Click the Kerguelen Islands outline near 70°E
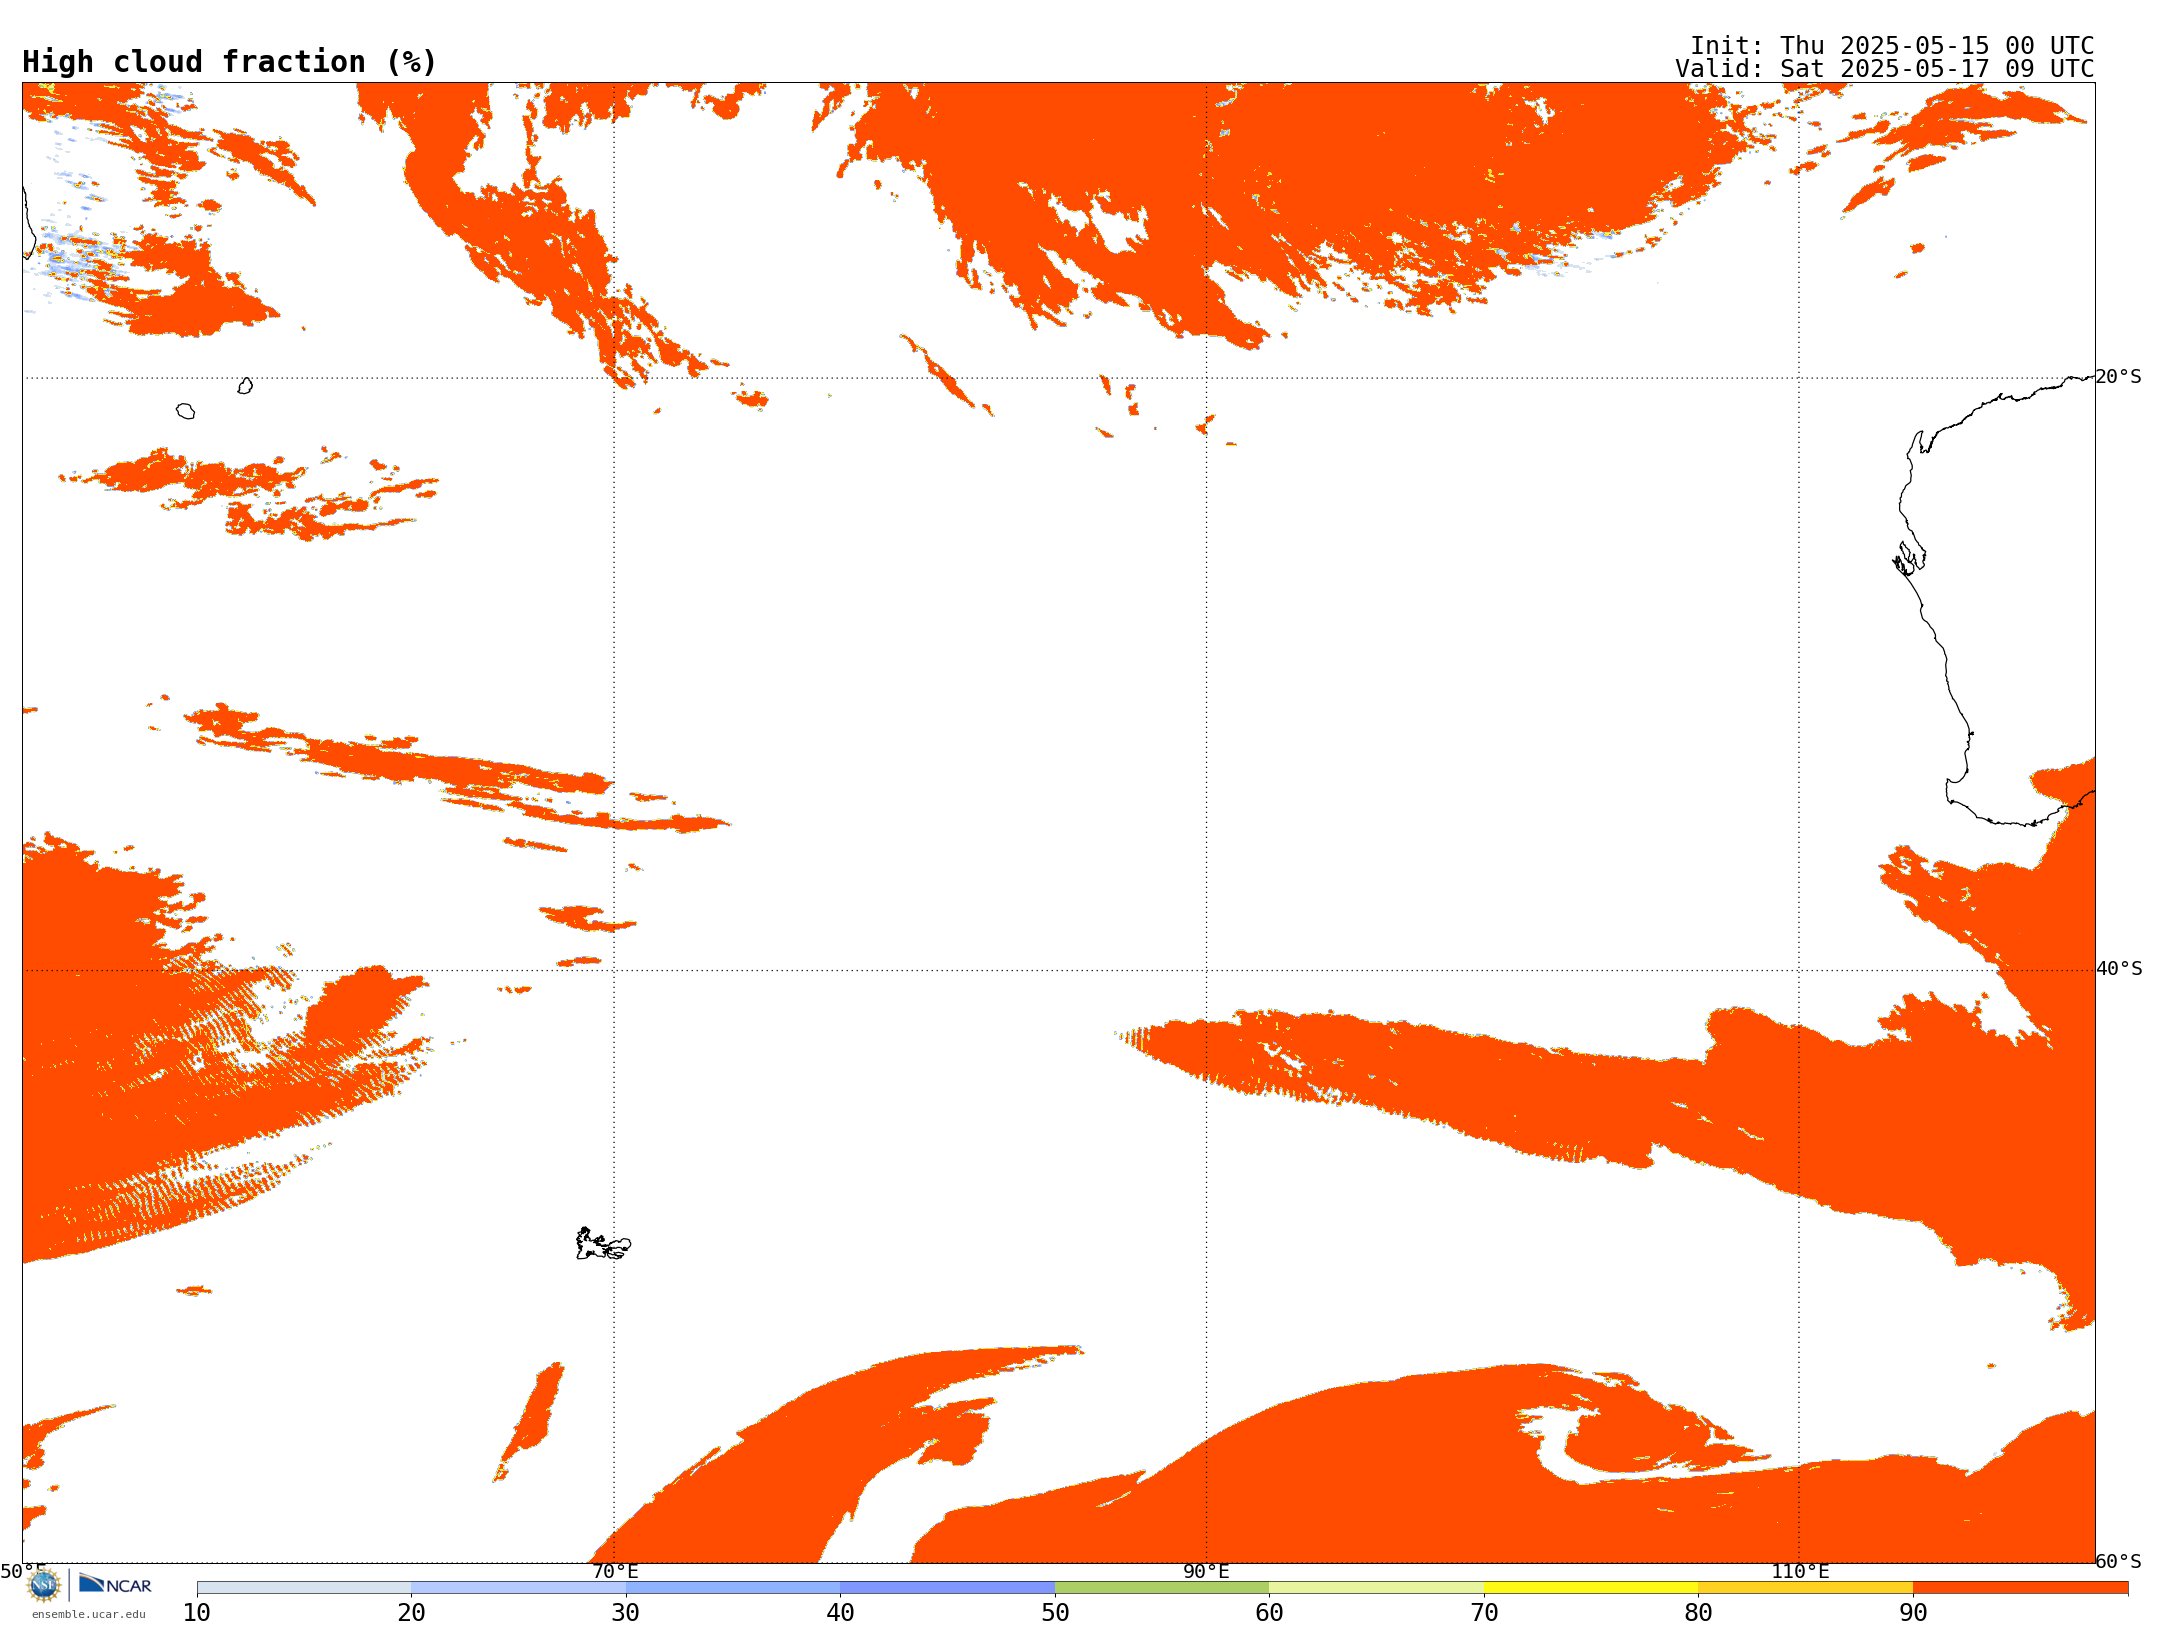This screenshot has width=2160, height=1626. pyautogui.click(x=603, y=1244)
